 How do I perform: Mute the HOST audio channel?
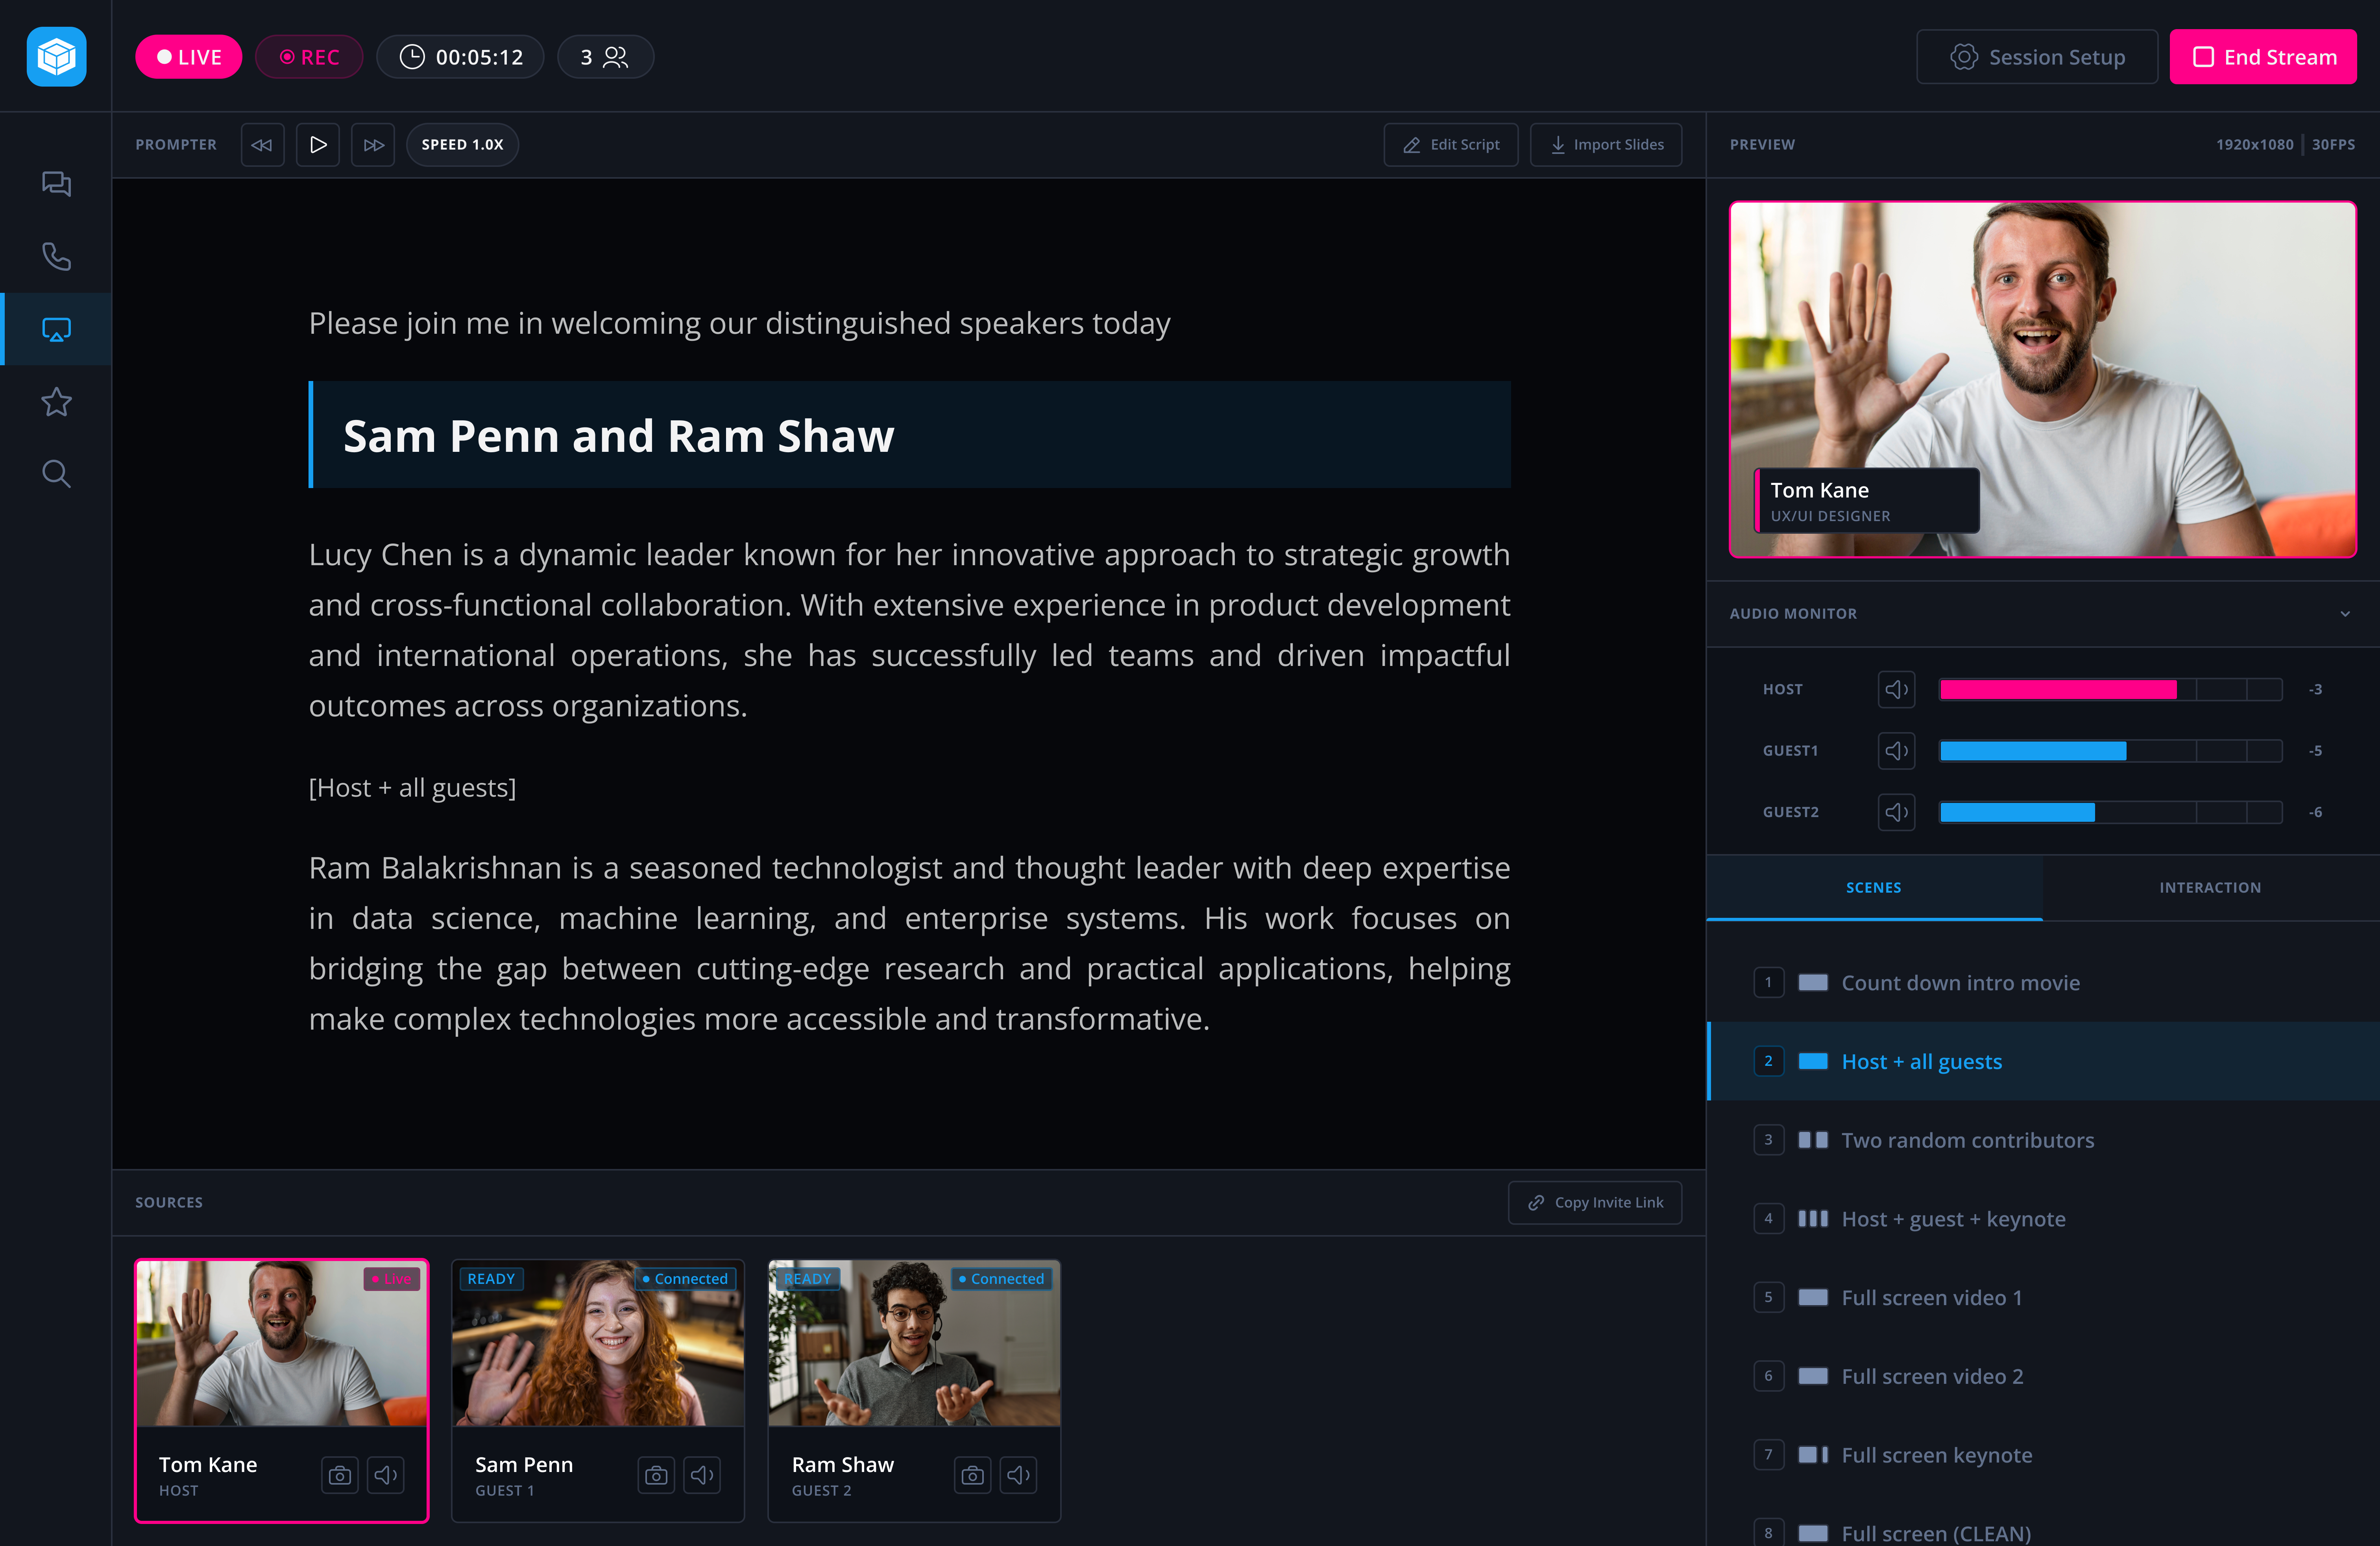tap(1896, 690)
